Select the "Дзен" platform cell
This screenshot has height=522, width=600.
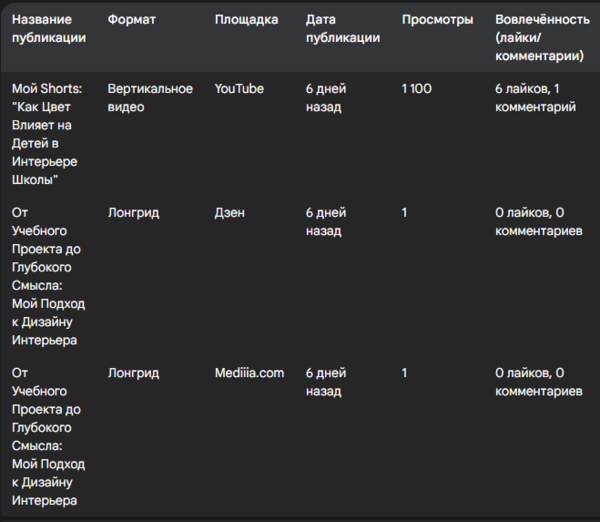230,213
